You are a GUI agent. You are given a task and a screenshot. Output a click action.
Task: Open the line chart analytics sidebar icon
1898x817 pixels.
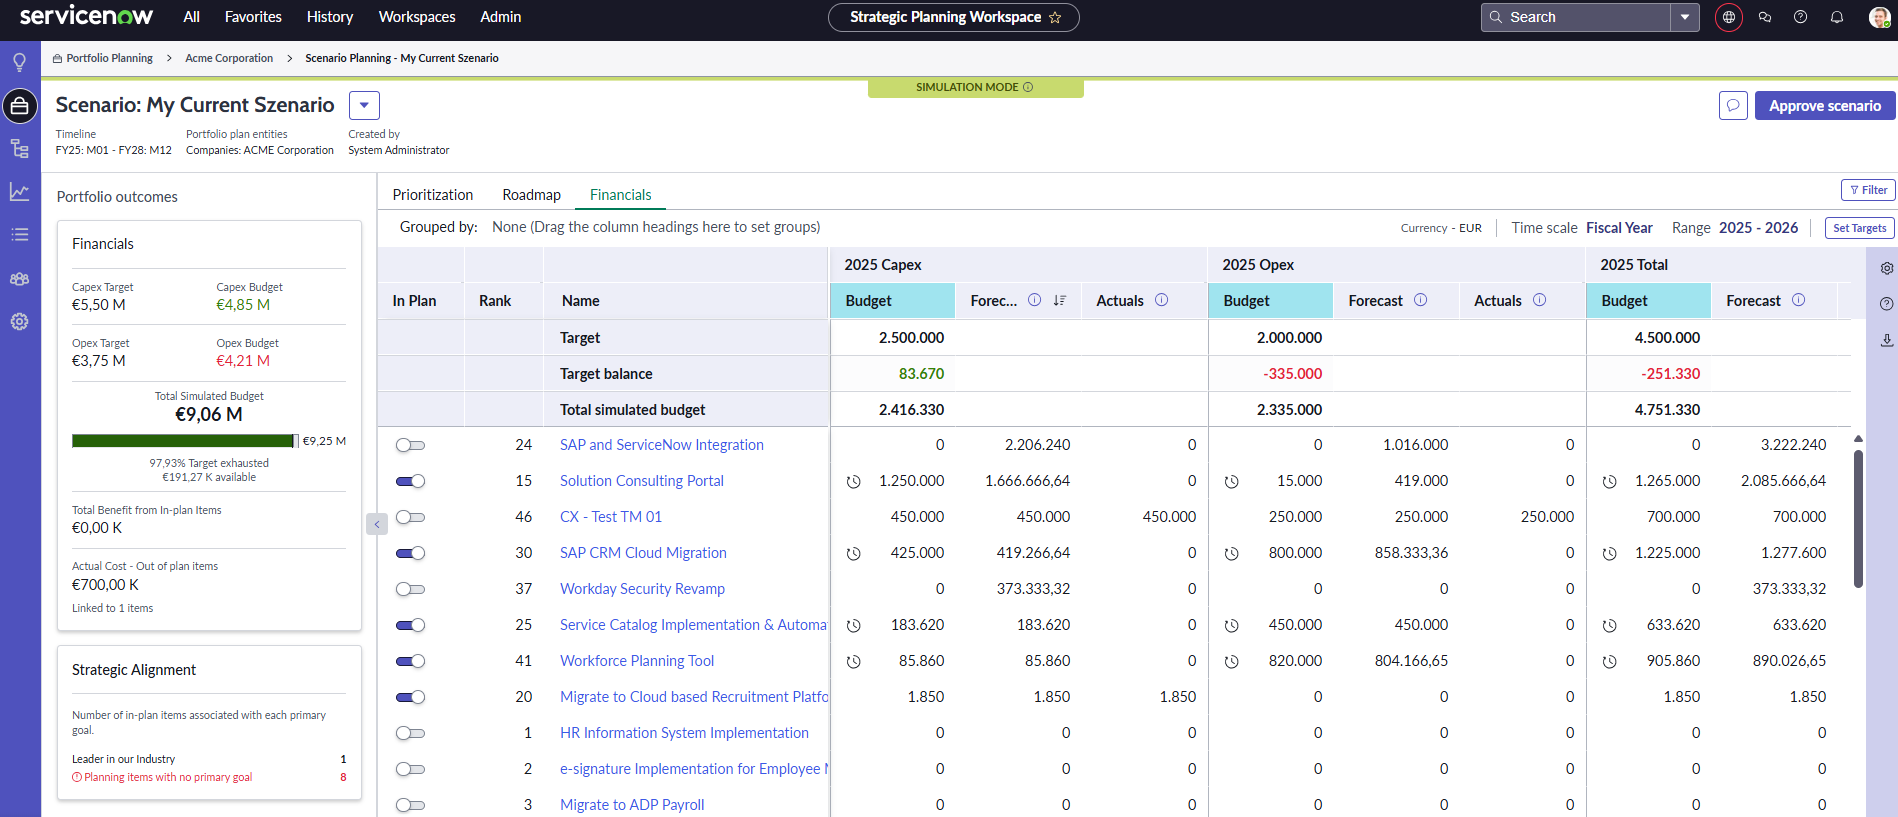19,191
